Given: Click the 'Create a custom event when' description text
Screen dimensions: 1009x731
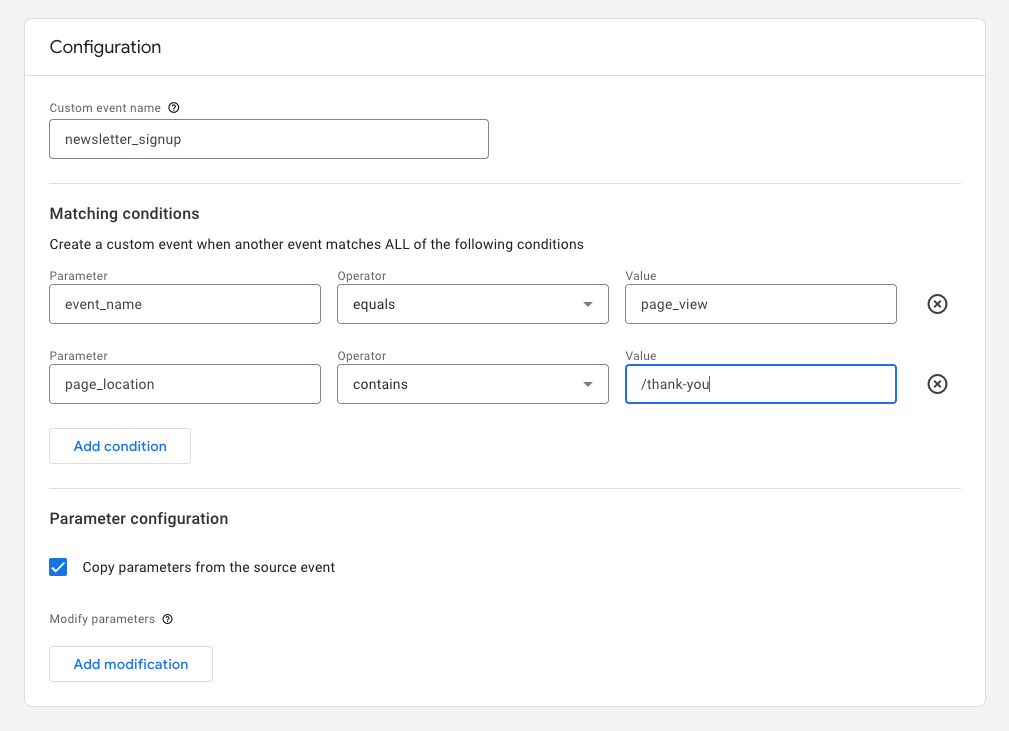Looking at the screenshot, I should 316,244.
